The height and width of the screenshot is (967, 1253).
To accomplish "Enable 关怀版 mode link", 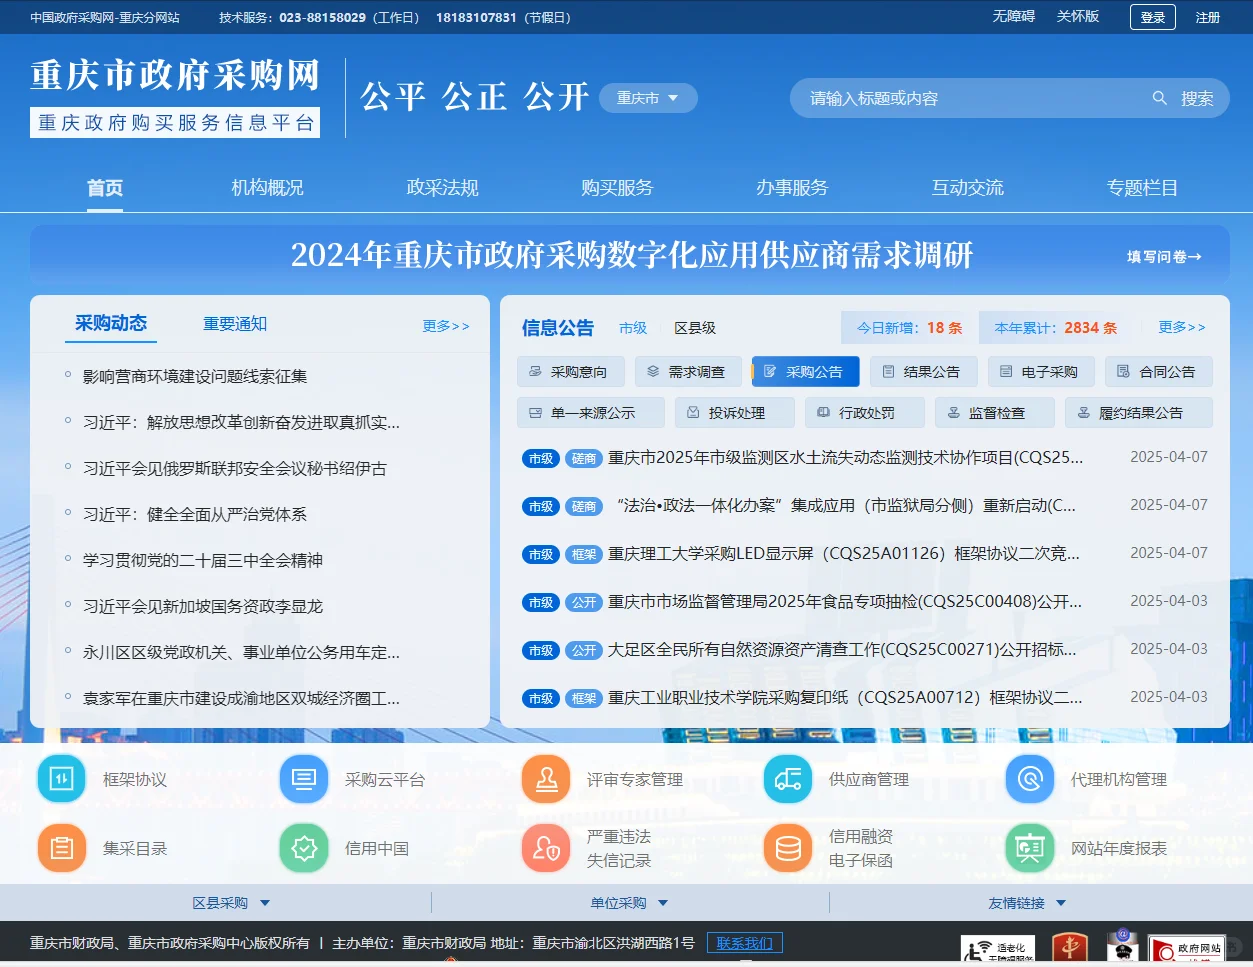I will 1078,16.
